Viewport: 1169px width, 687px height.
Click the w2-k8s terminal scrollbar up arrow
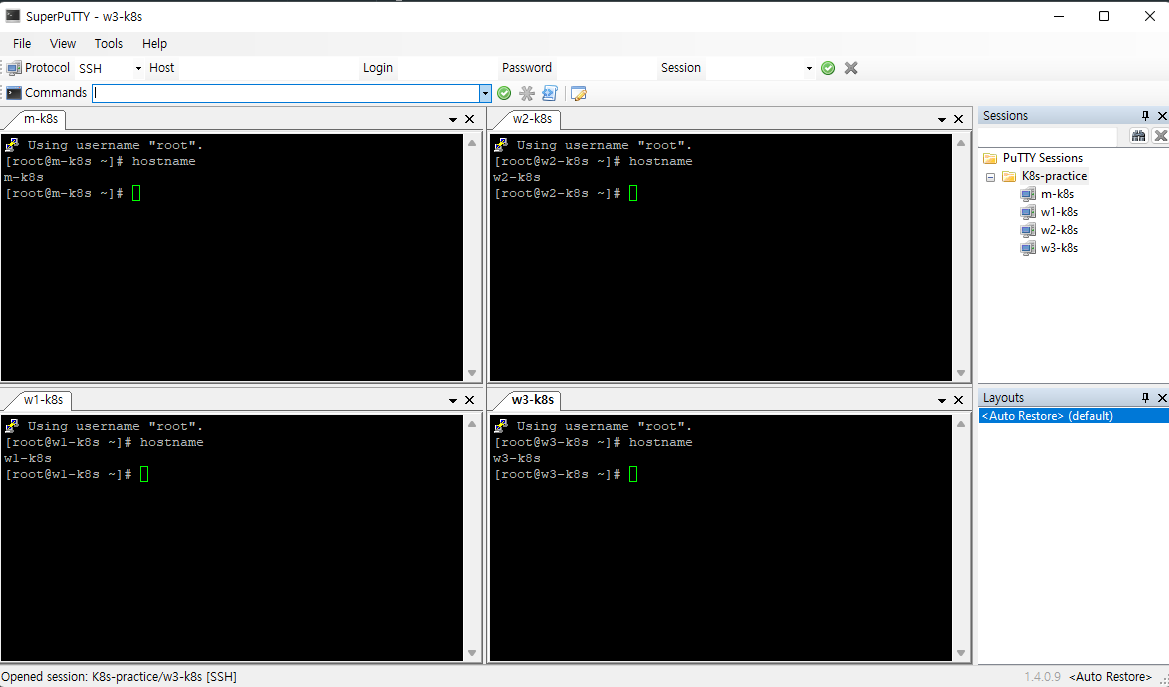961,143
